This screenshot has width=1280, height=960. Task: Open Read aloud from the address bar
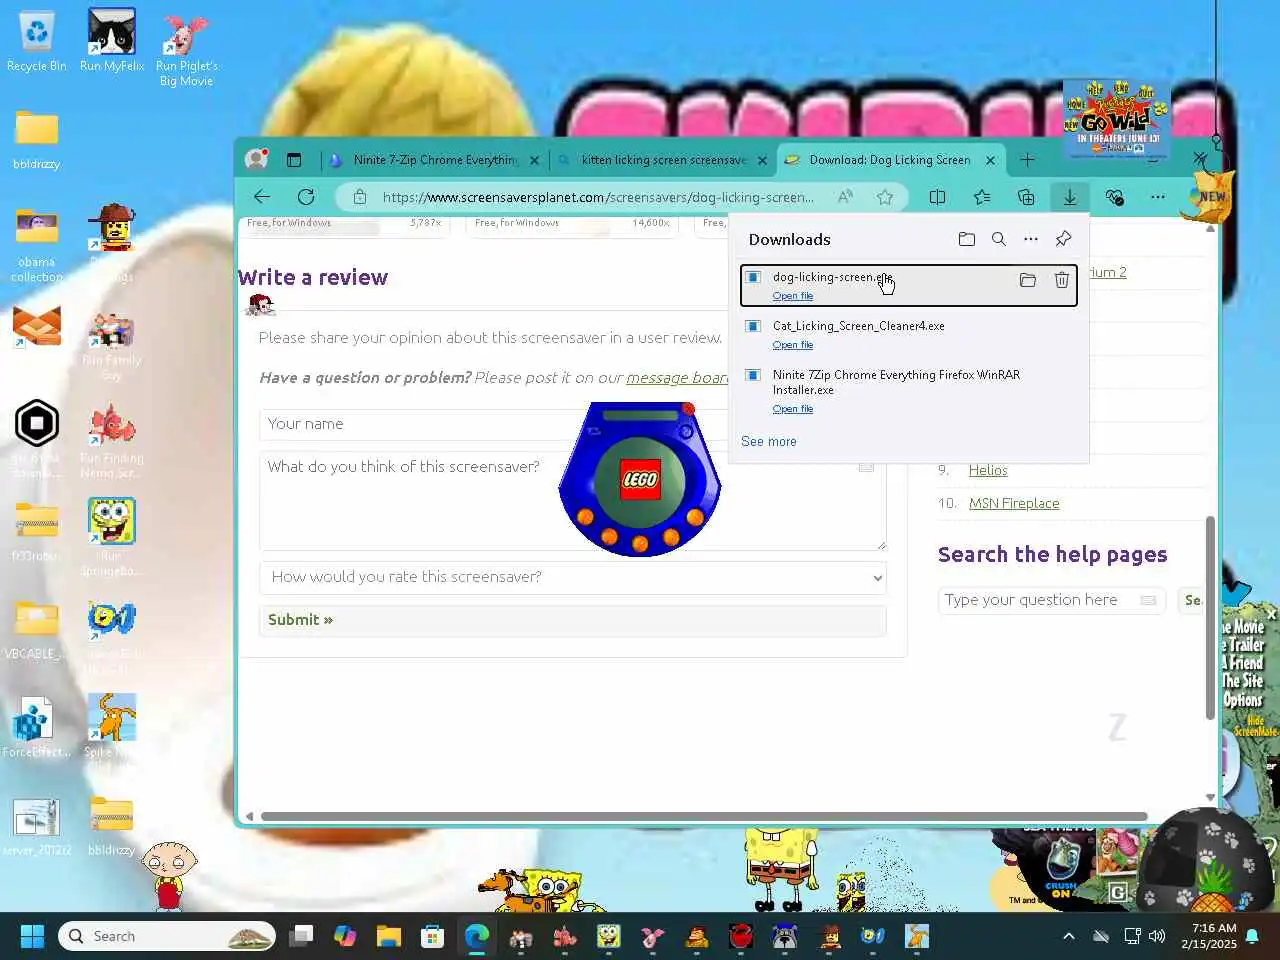point(845,197)
